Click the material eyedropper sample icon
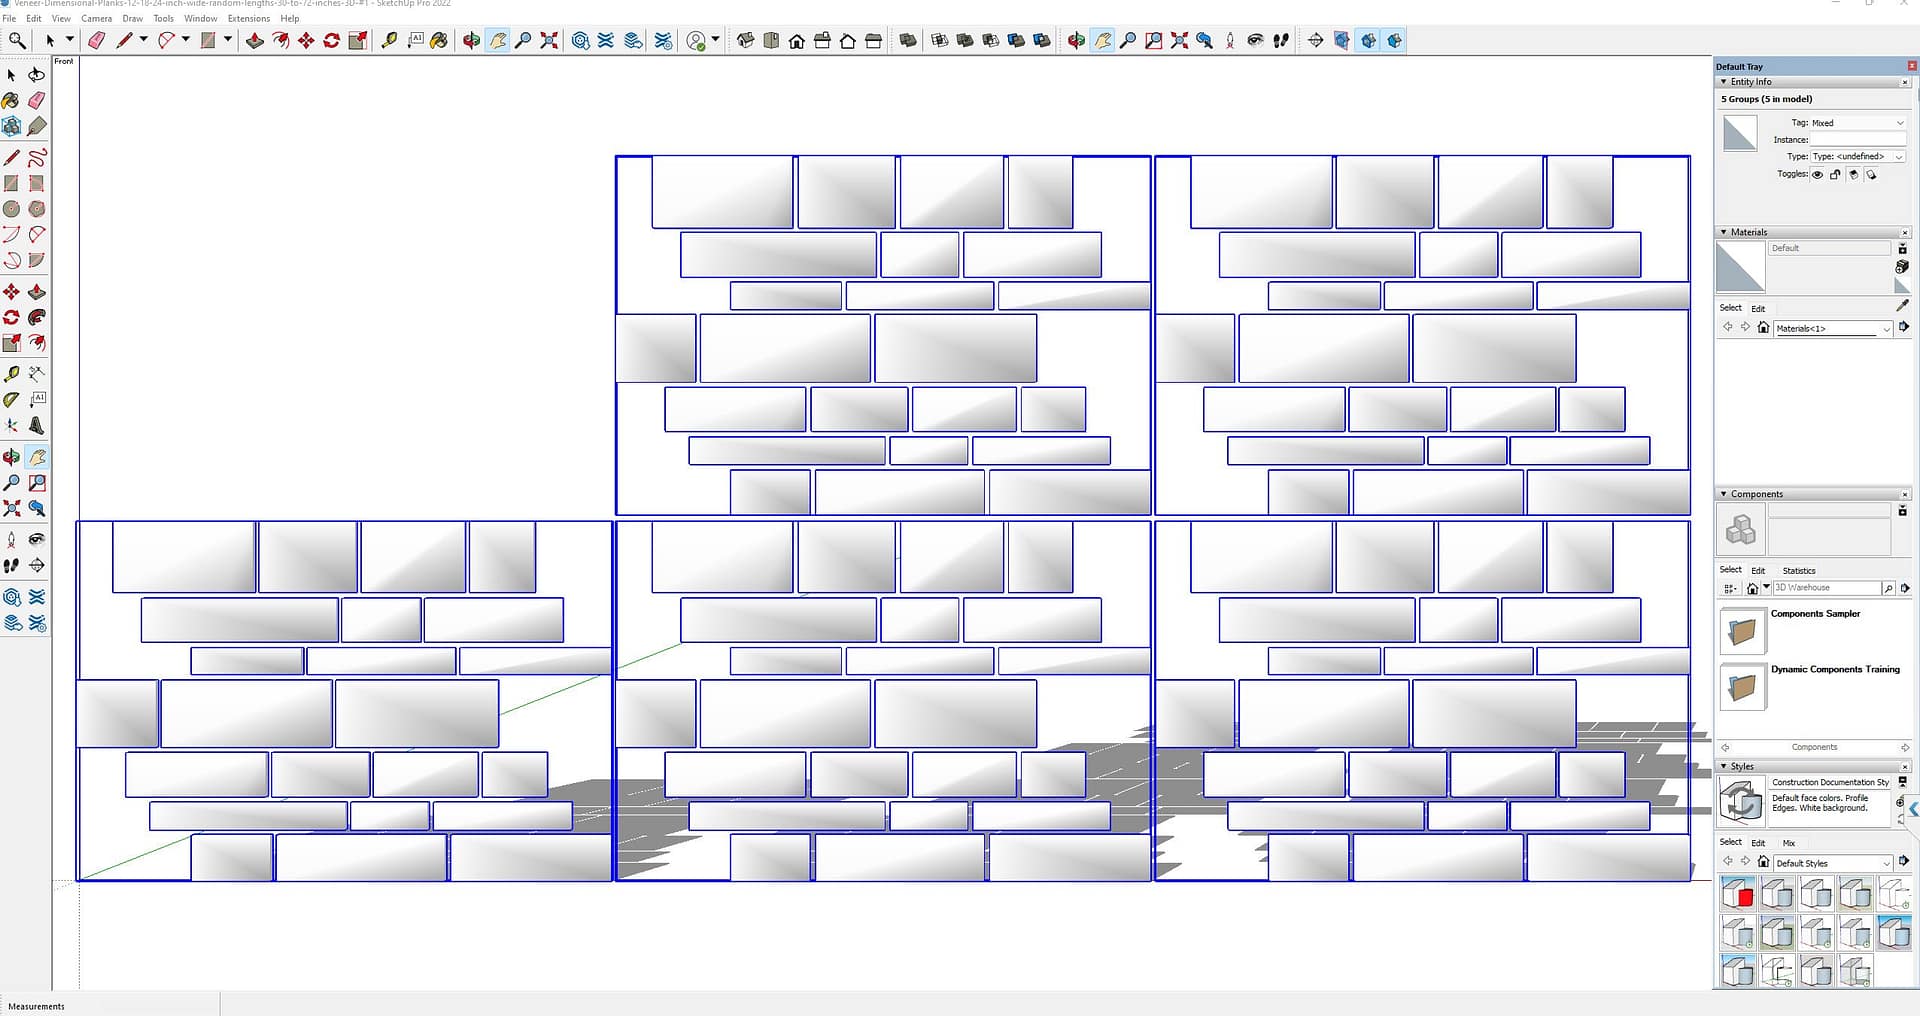1920x1016 pixels. coord(1902,306)
